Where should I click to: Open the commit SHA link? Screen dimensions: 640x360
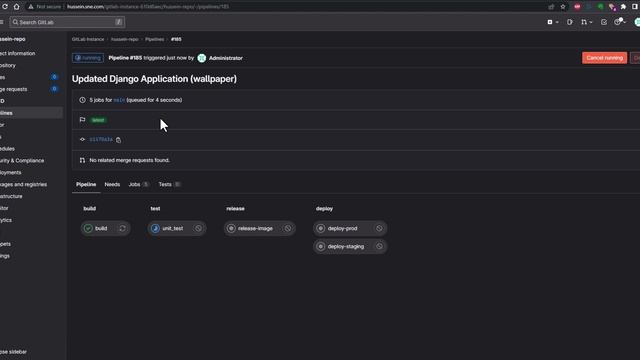pos(101,140)
